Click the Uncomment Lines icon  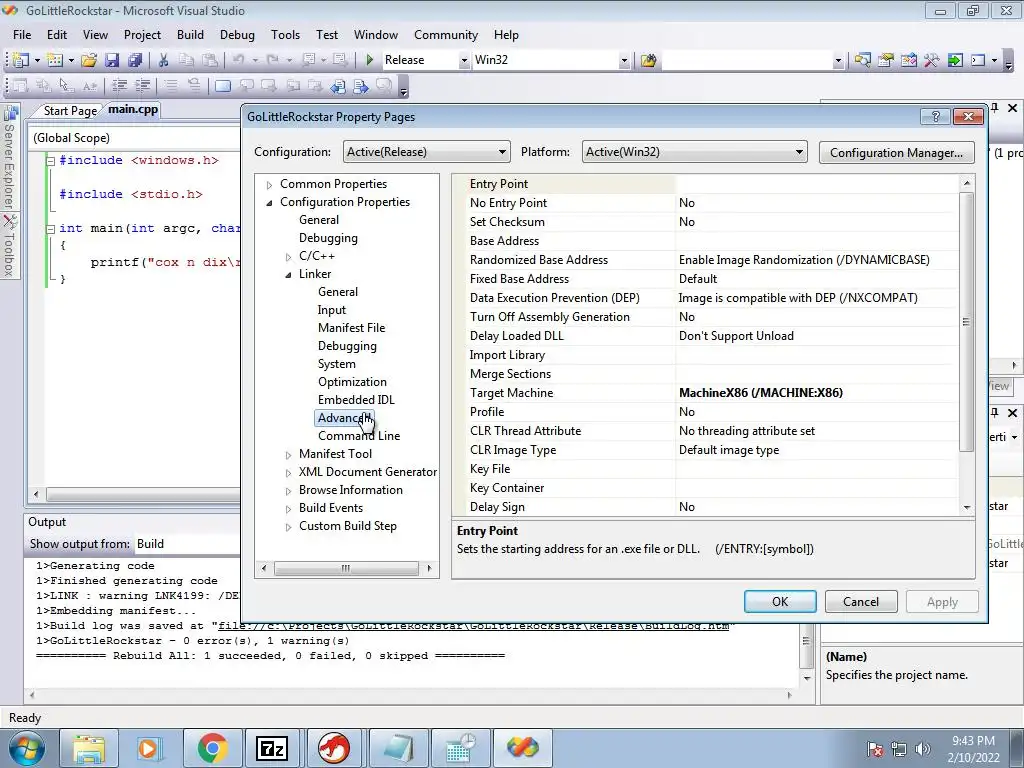(194, 86)
